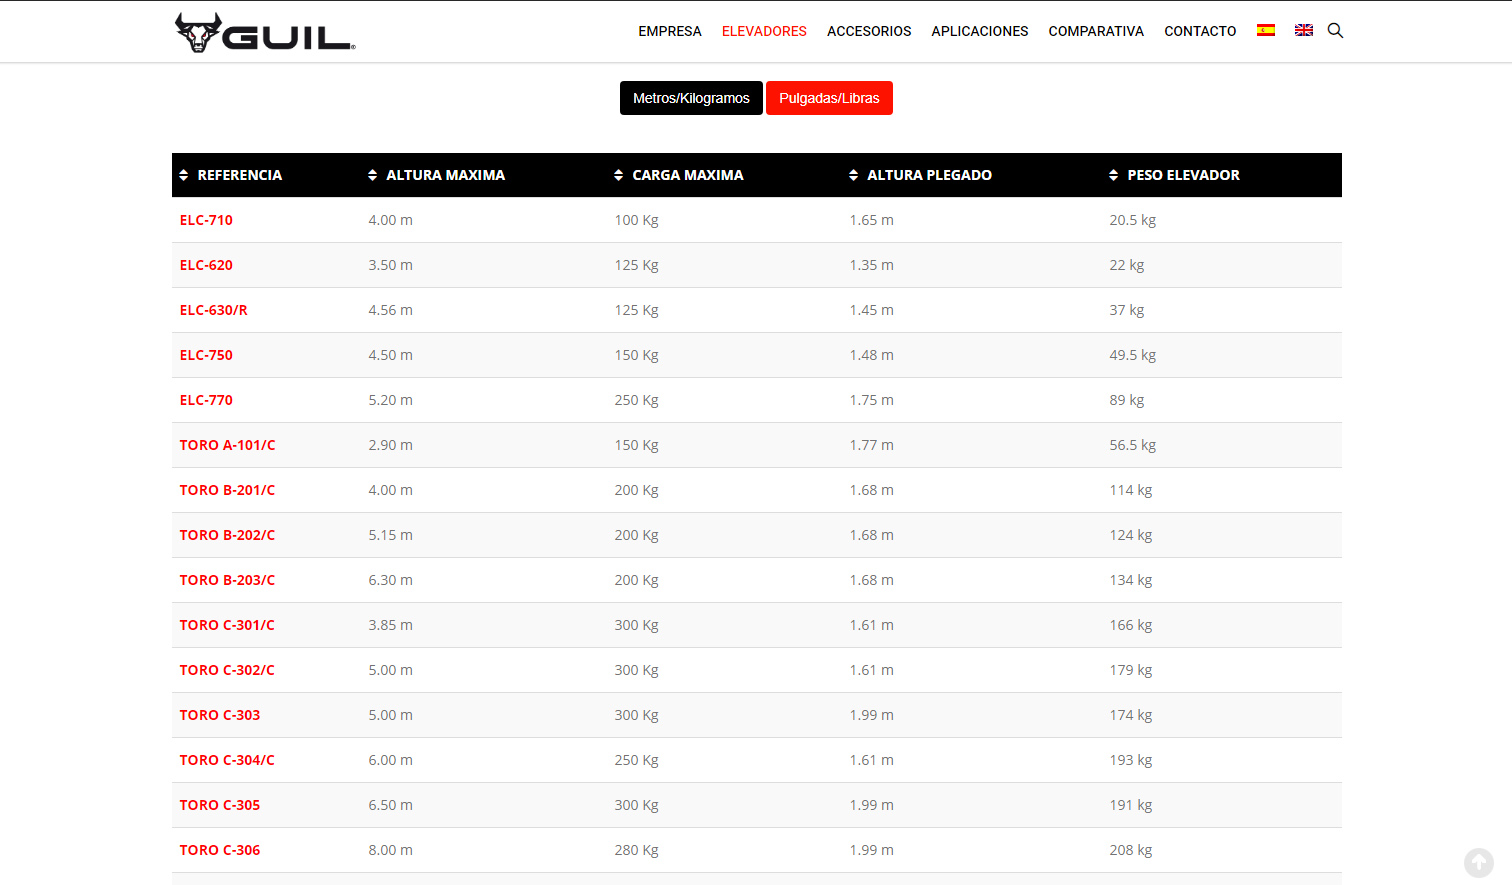Switch site to English UK flag
Screen dimensions: 1512x885
1304,30
